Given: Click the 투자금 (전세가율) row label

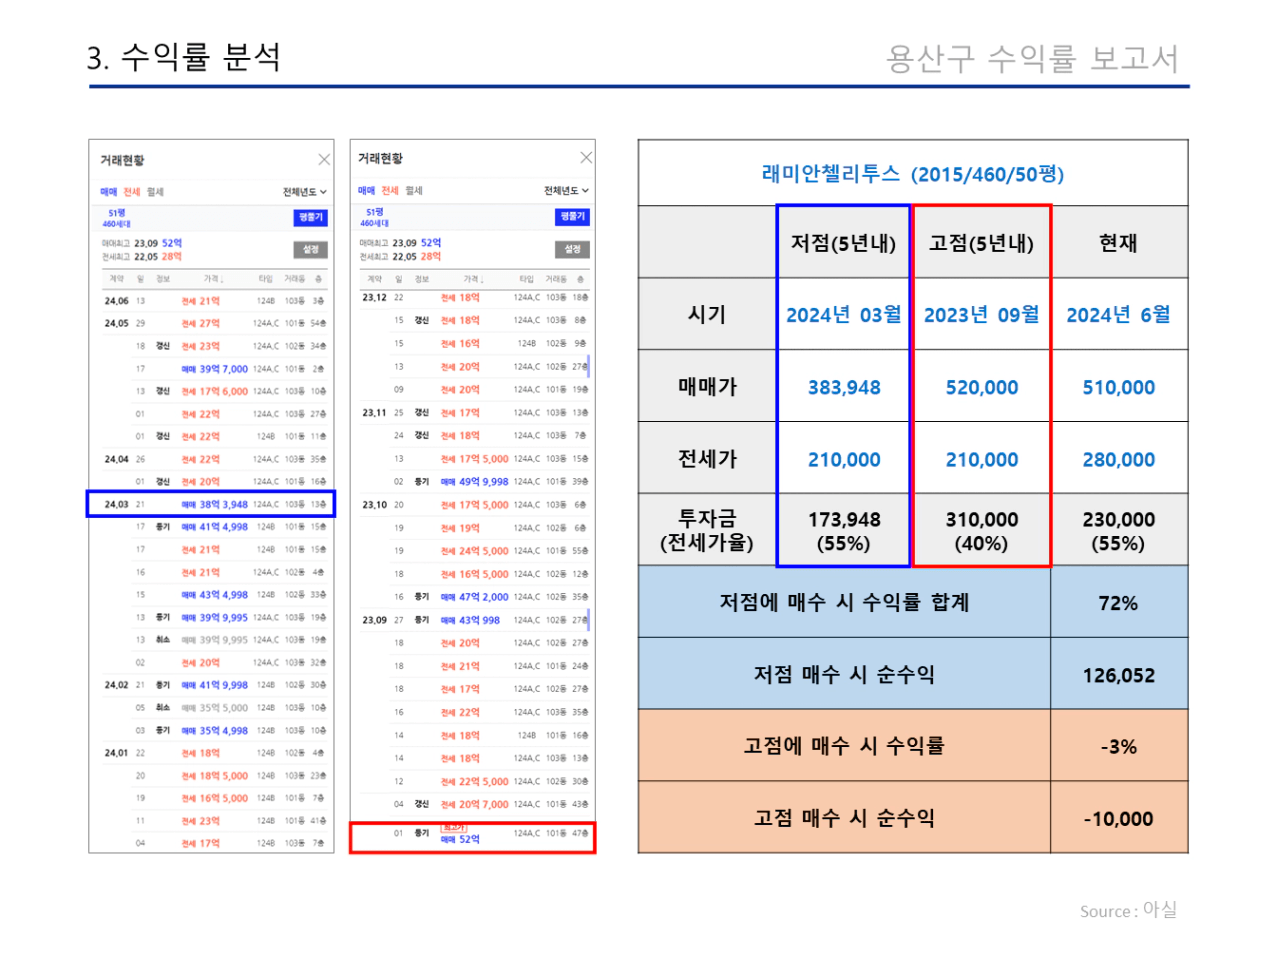Looking at the screenshot, I should [x=707, y=531].
